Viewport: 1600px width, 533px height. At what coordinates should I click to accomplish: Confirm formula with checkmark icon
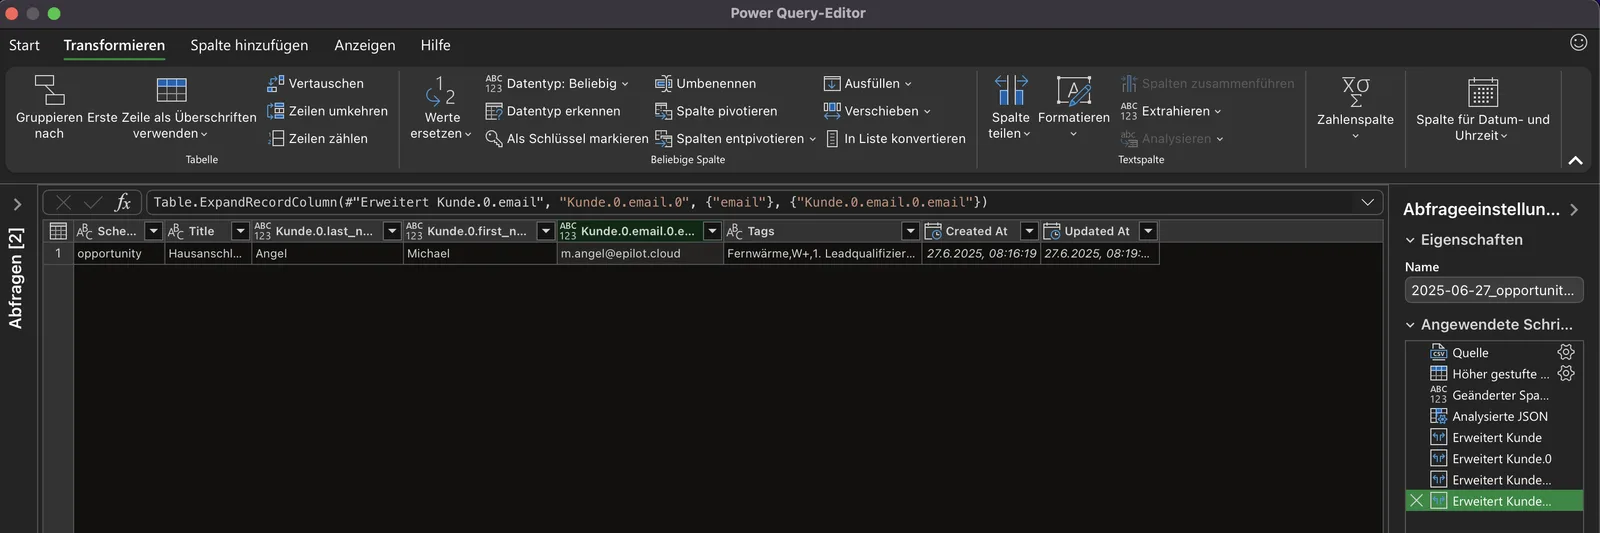92,202
